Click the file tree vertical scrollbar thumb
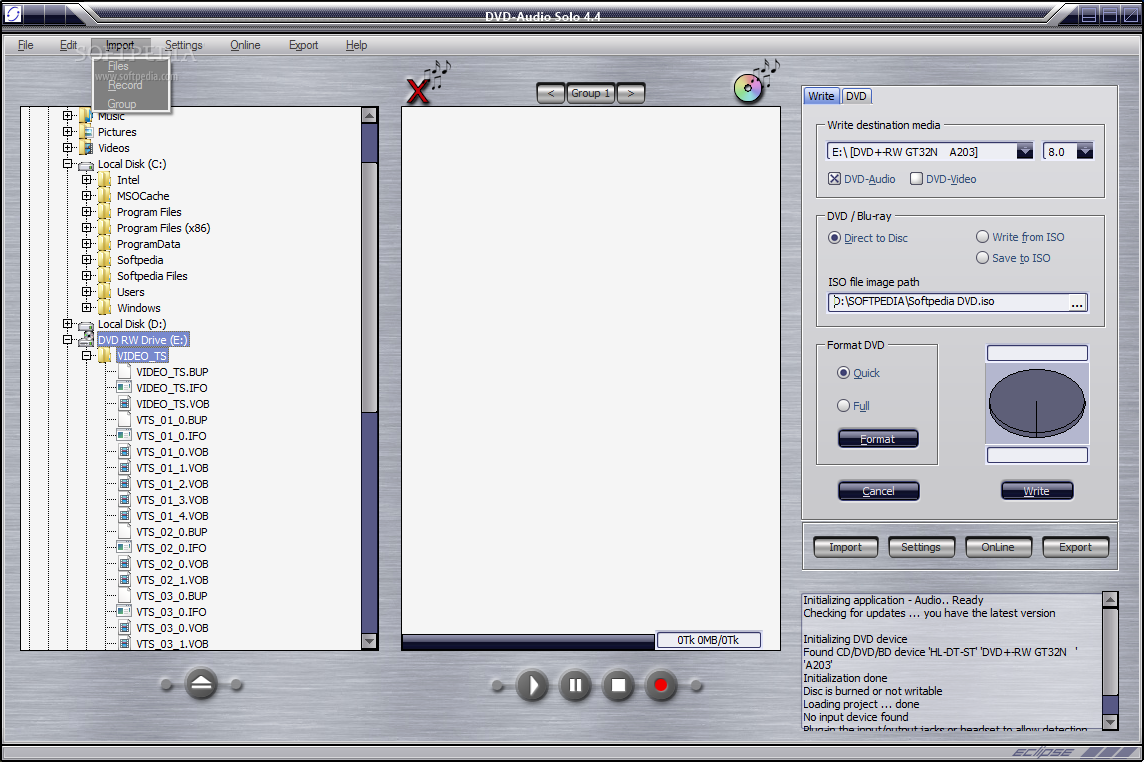Viewport: 1144px width, 762px height. (x=370, y=287)
